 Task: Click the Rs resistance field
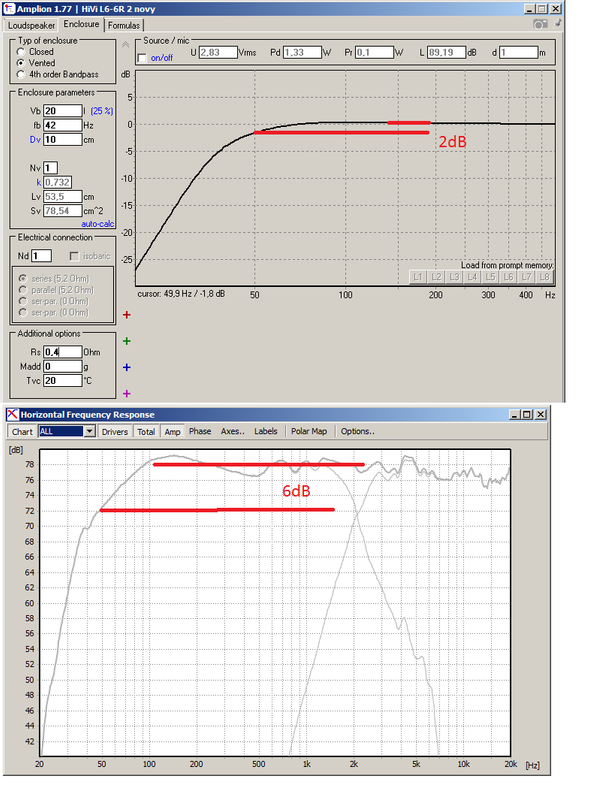[x=63, y=352]
